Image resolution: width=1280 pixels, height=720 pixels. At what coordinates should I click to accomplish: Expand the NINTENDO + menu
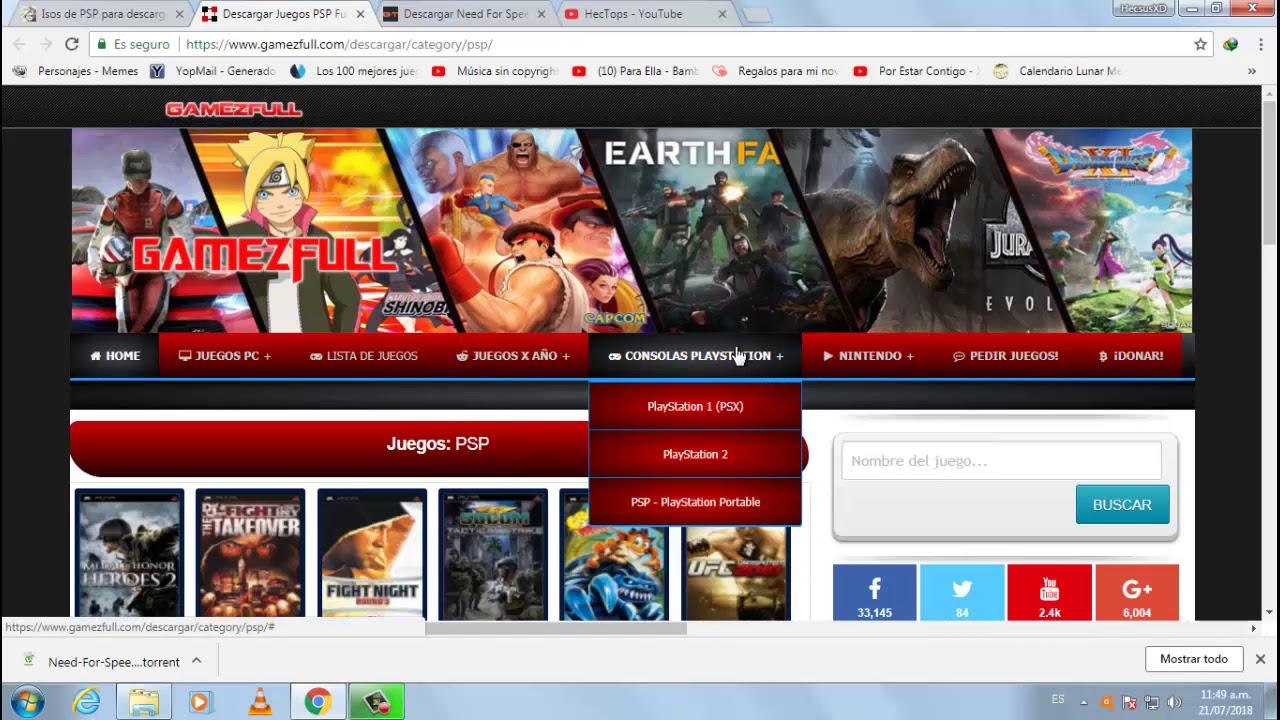coord(868,356)
